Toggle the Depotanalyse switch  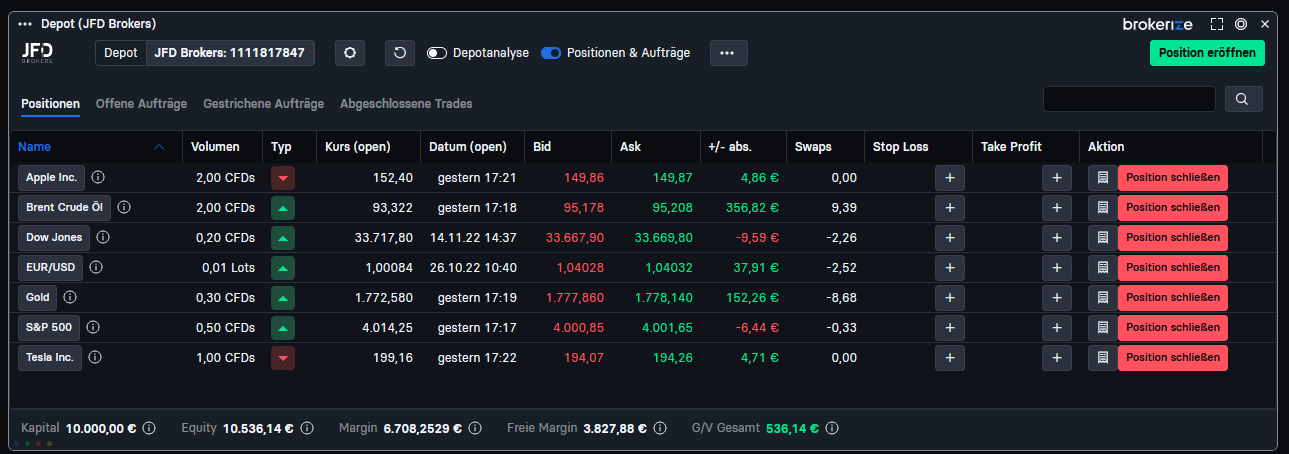[x=436, y=53]
